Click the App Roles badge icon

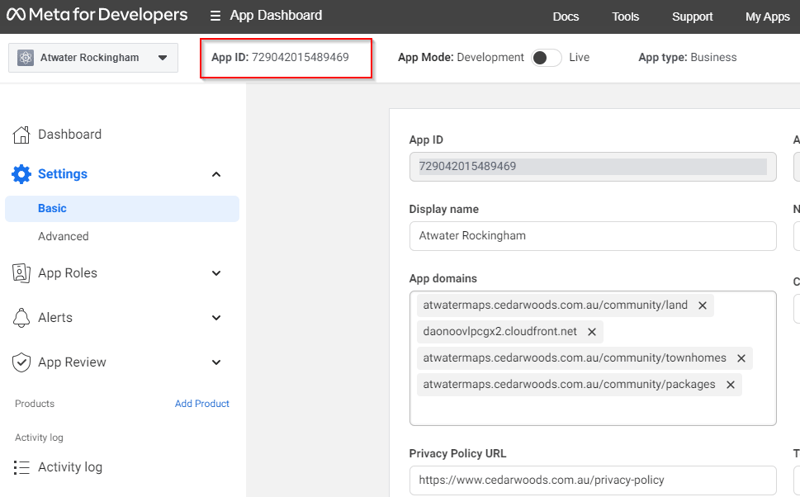click(21, 273)
